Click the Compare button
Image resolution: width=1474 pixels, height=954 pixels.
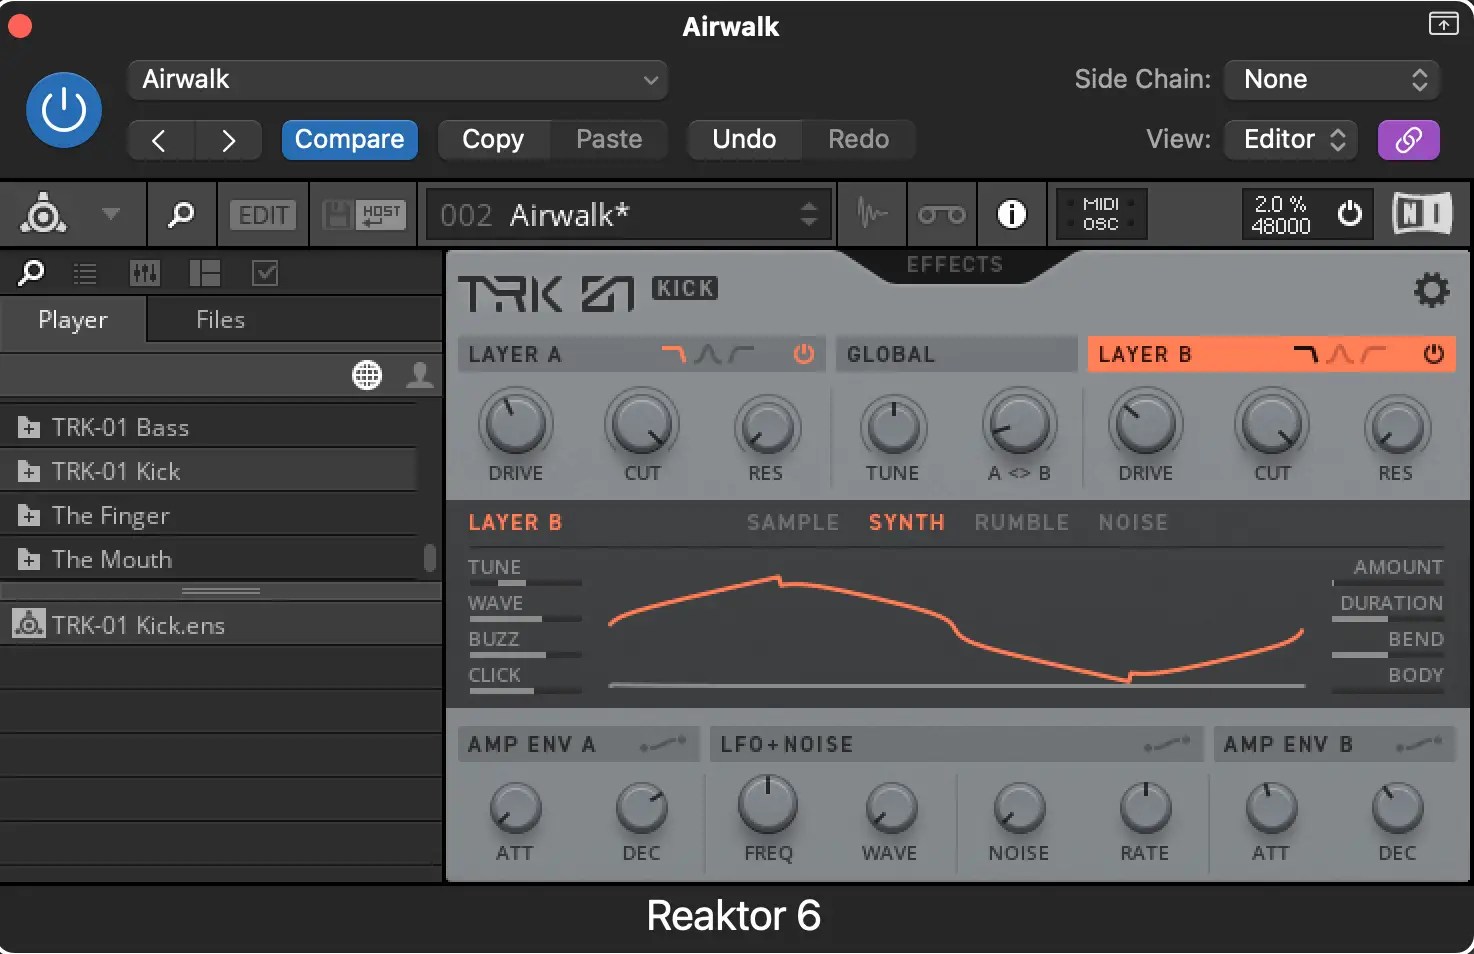pyautogui.click(x=349, y=139)
